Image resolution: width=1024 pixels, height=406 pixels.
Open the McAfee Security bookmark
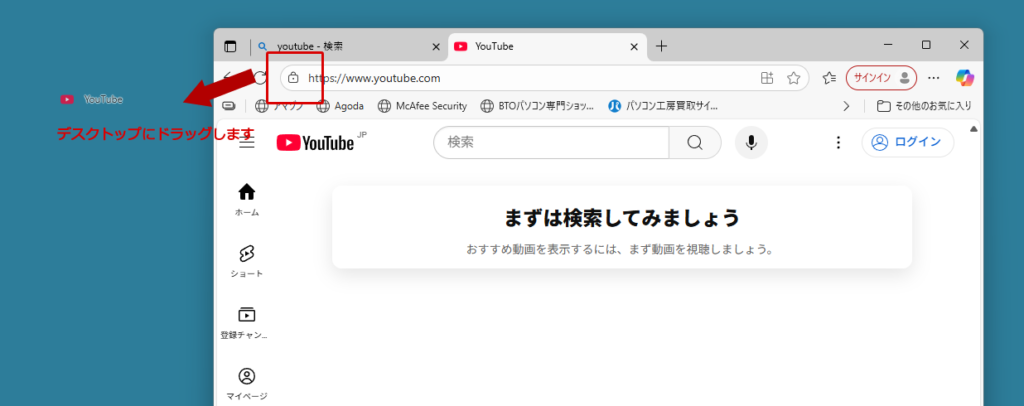coord(423,106)
